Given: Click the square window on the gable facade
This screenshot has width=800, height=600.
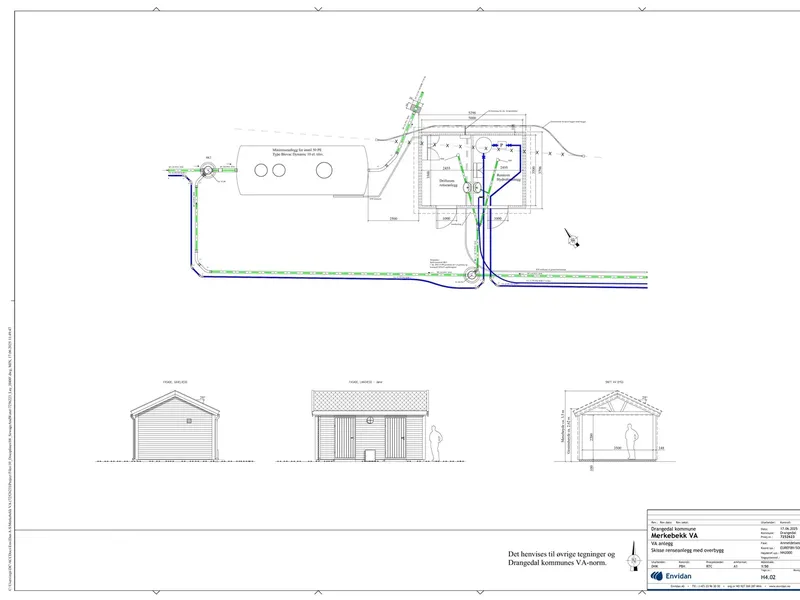Looking at the screenshot, I should (189, 421).
